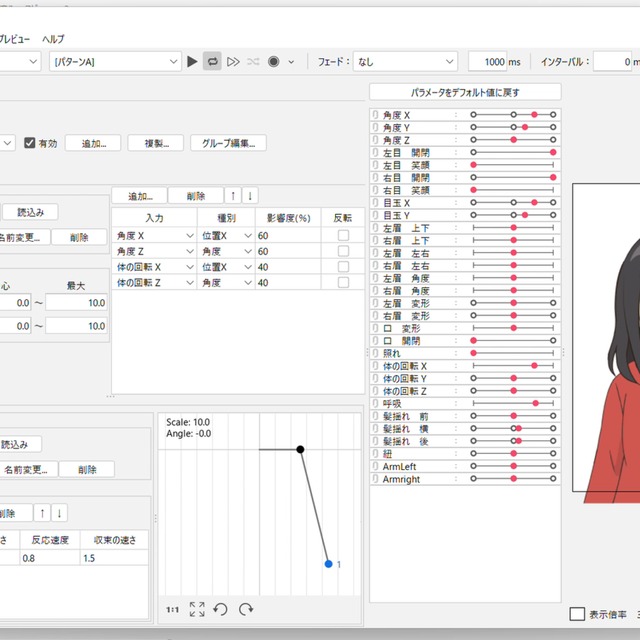Click the shuffle playback icon

[253, 62]
